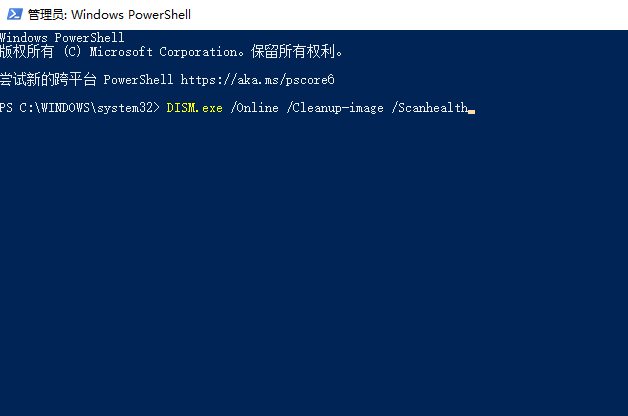This screenshot has height=416, width=628.
Task: Click the "Windows PowerShell" banner line in console
Action: (x=62, y=38)
